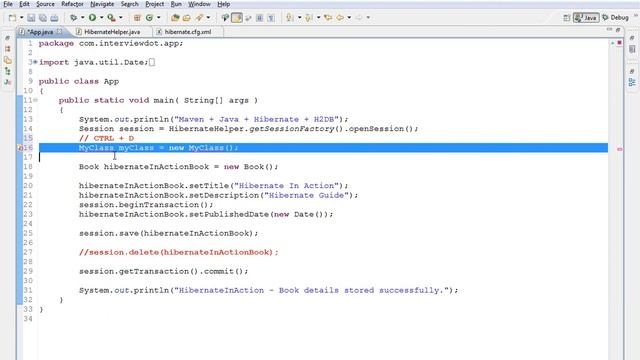Click error marker on line 16 gutter
Viewport: 640px width, 360px height.
coord(20,148)
